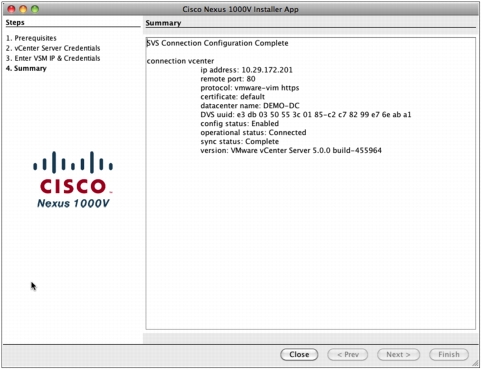This screenshot has width=482, height=371.
Task: Click the yellow minimize window button
Action: [x=23, y=9]
